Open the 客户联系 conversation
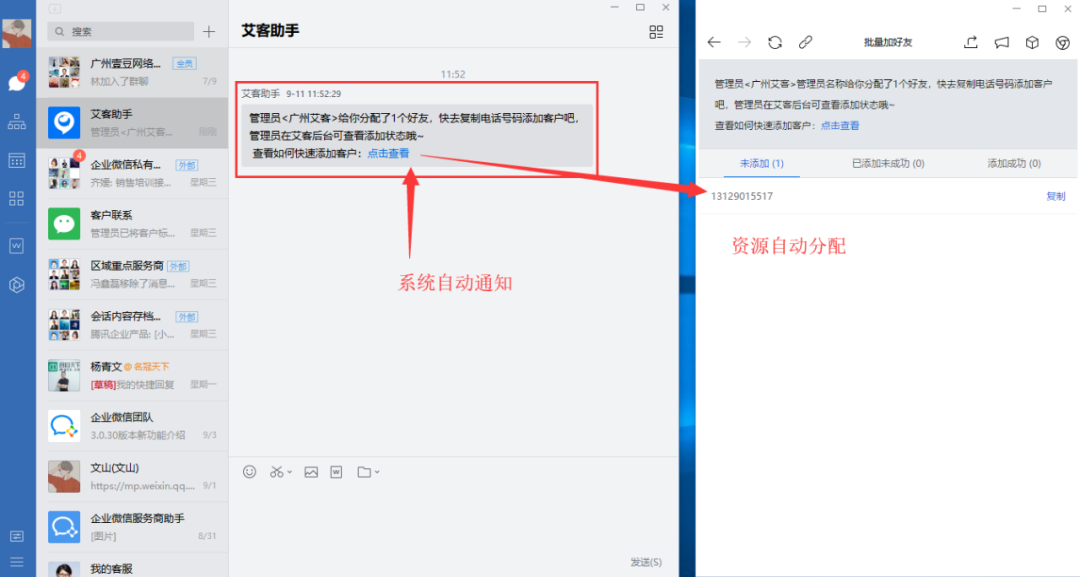 tap(132, 223)
